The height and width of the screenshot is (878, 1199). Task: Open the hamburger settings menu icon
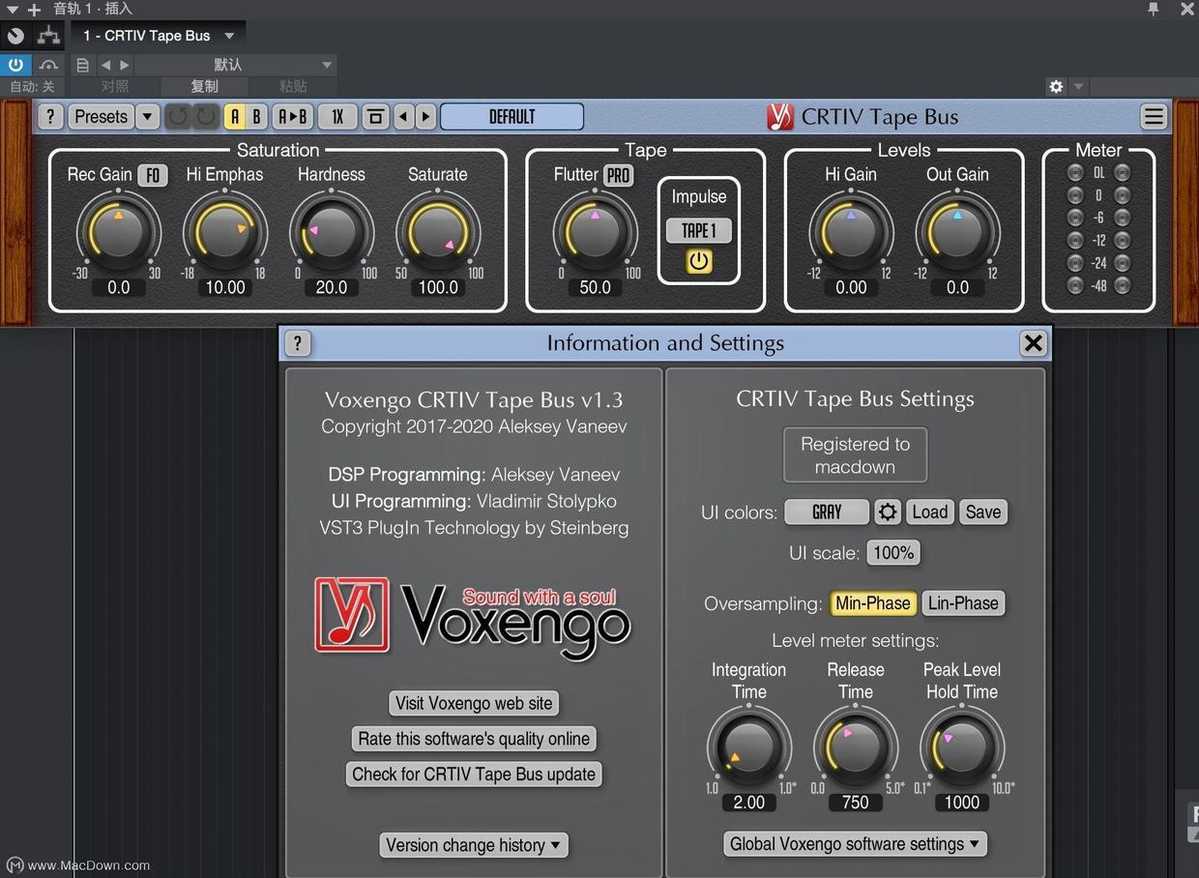pos(1154,116)
